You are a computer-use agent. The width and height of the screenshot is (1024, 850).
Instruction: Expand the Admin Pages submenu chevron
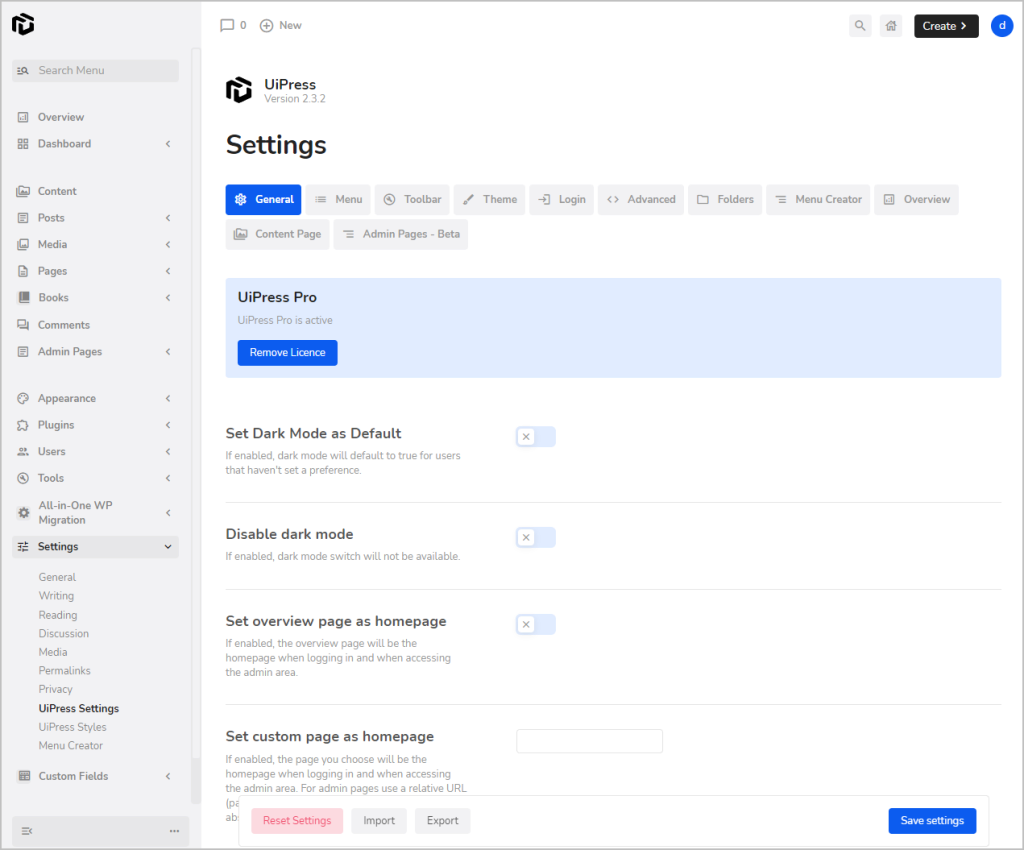click(x=168, y=352)
